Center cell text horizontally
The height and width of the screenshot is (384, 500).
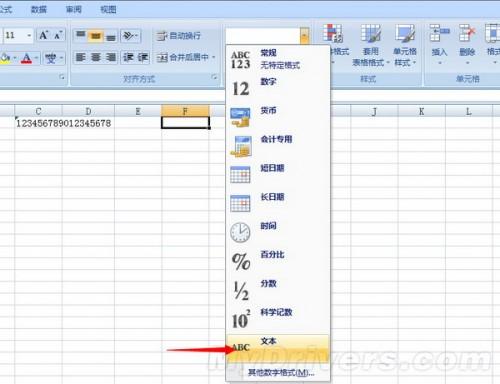click(x=96, y=57)
